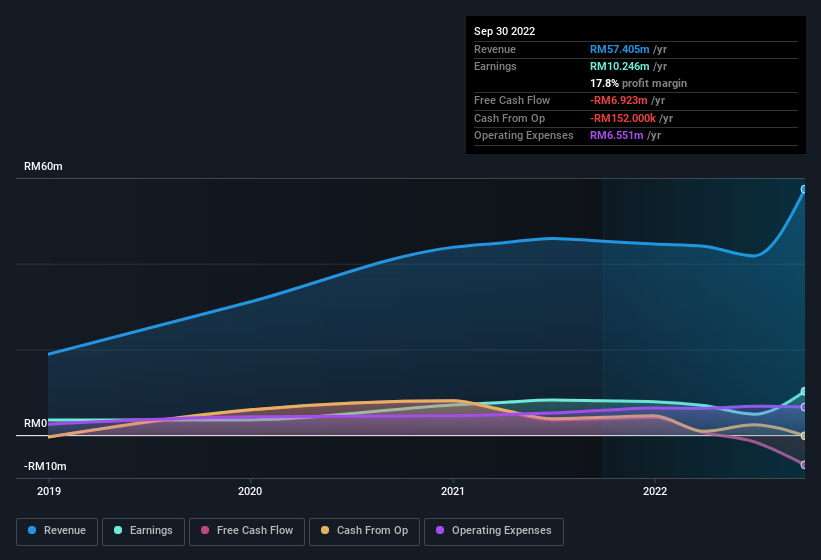
Task: Click the Earnings row label in tooltip
Action: click(x=495, y=66)
